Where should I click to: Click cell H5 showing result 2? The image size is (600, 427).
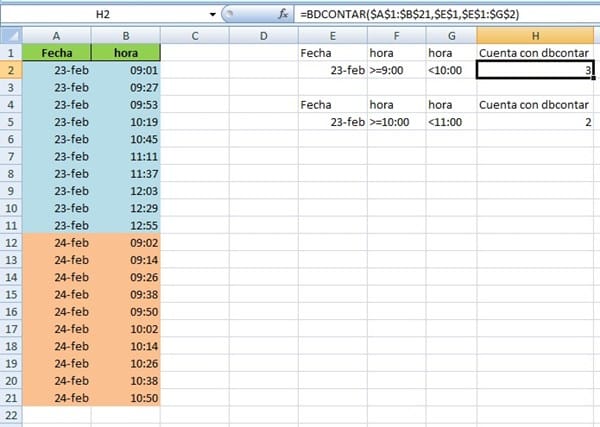(537, 121)
